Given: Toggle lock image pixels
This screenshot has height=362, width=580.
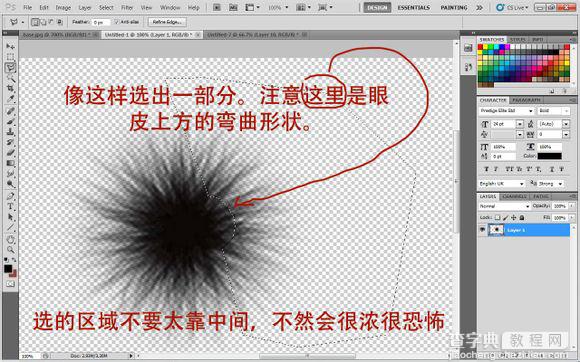Looking at the screenshot, I should 506,217.
